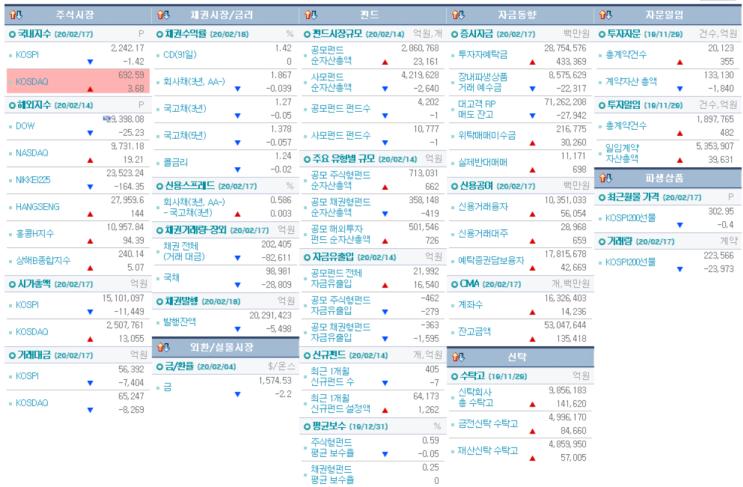743x487 pixels.
Task: Click the up/down arrow icon in 채권시장/금리 header
Action: 163,15
